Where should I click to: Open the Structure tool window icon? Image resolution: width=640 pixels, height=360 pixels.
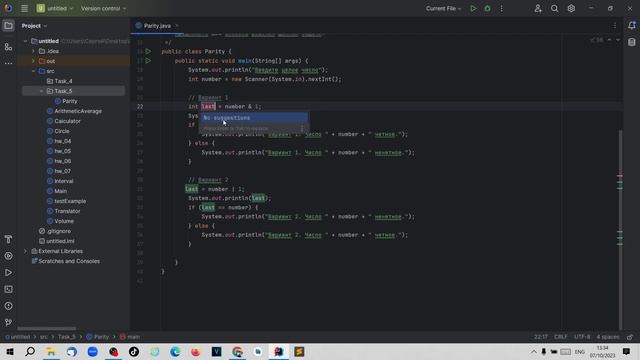pyautogui.click(x=8, y=47)
